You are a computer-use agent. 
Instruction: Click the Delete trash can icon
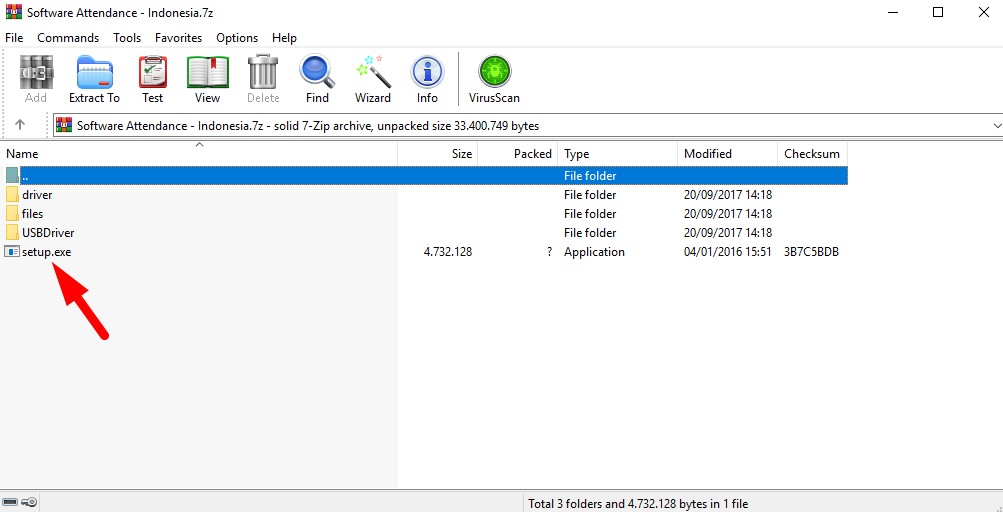pos(264,72)
